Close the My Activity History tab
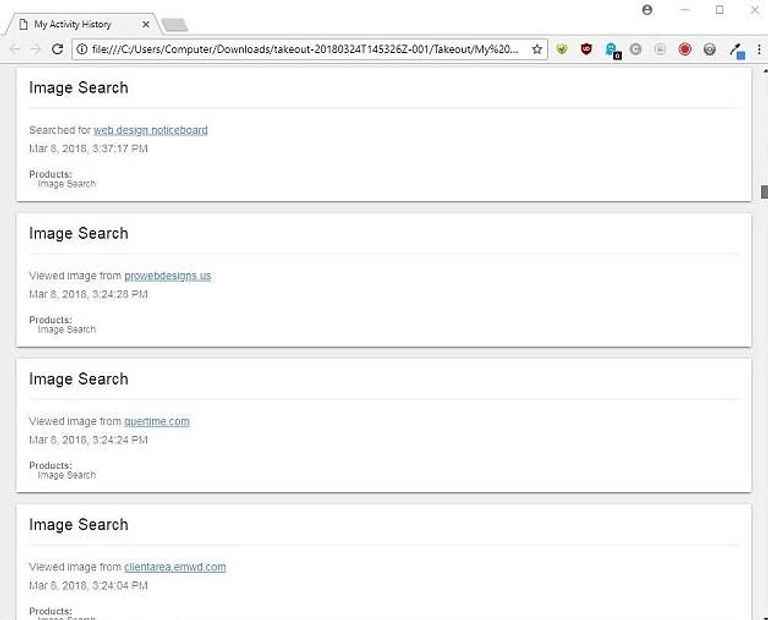This screenshot has height=620, width=768. coord(145,24)
